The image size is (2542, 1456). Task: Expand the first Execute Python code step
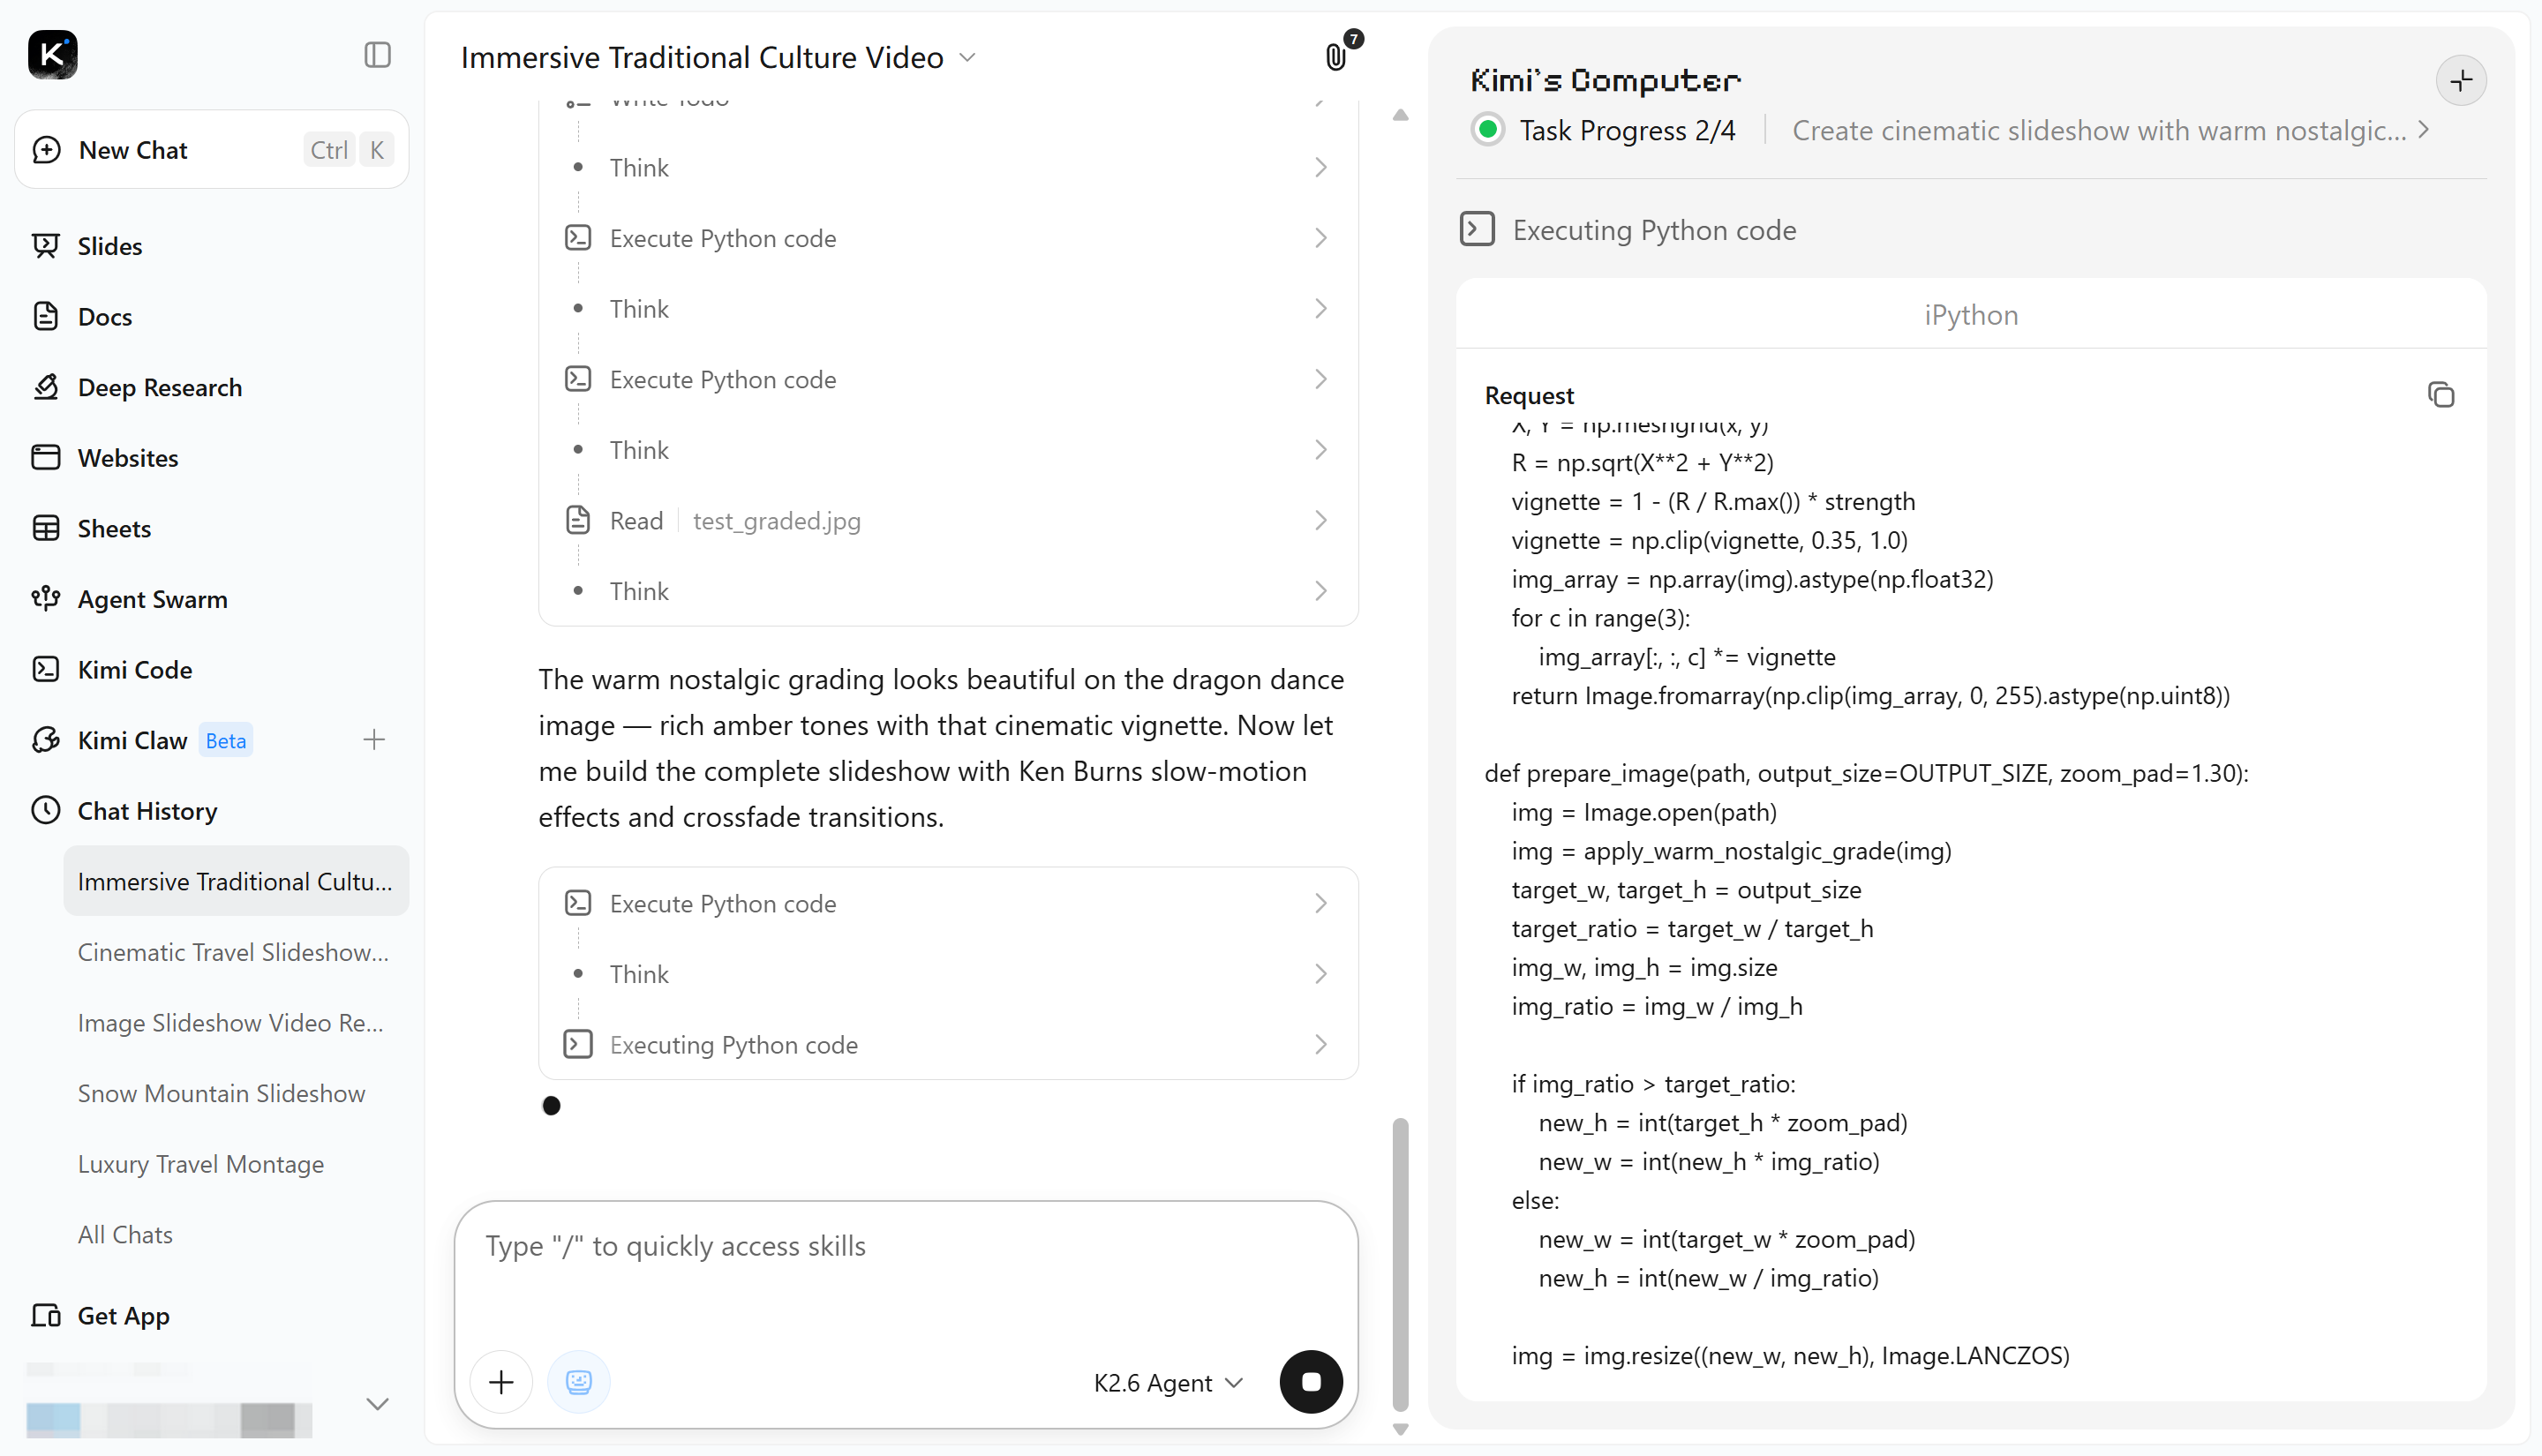click(948, 239)
